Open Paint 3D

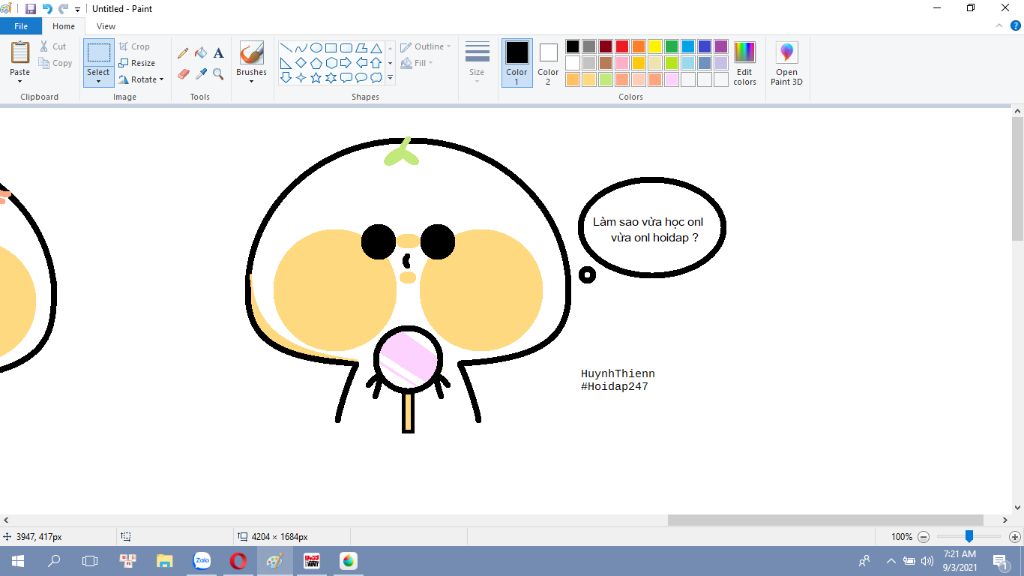point(786,63)
